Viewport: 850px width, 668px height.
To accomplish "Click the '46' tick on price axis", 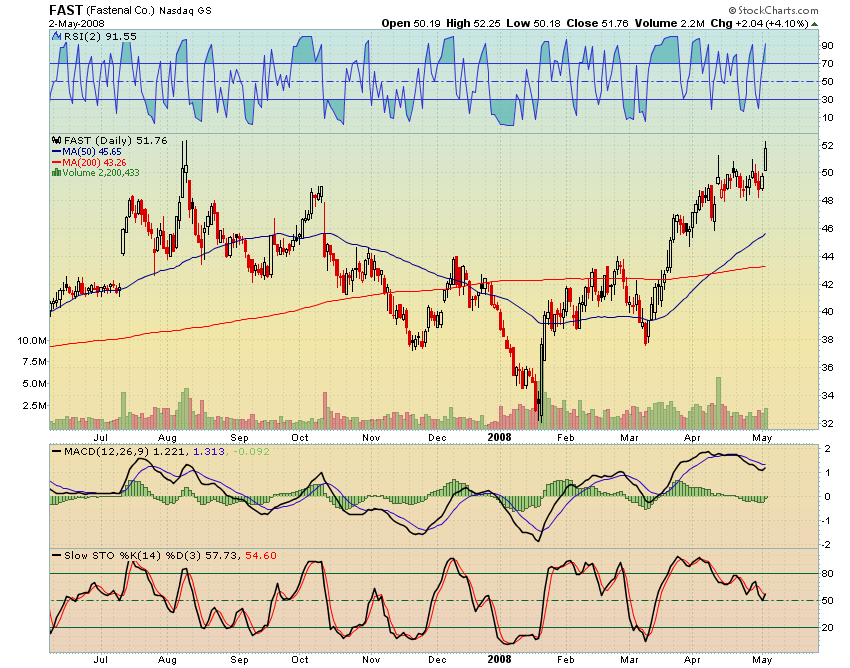I will tap(827, 228).
